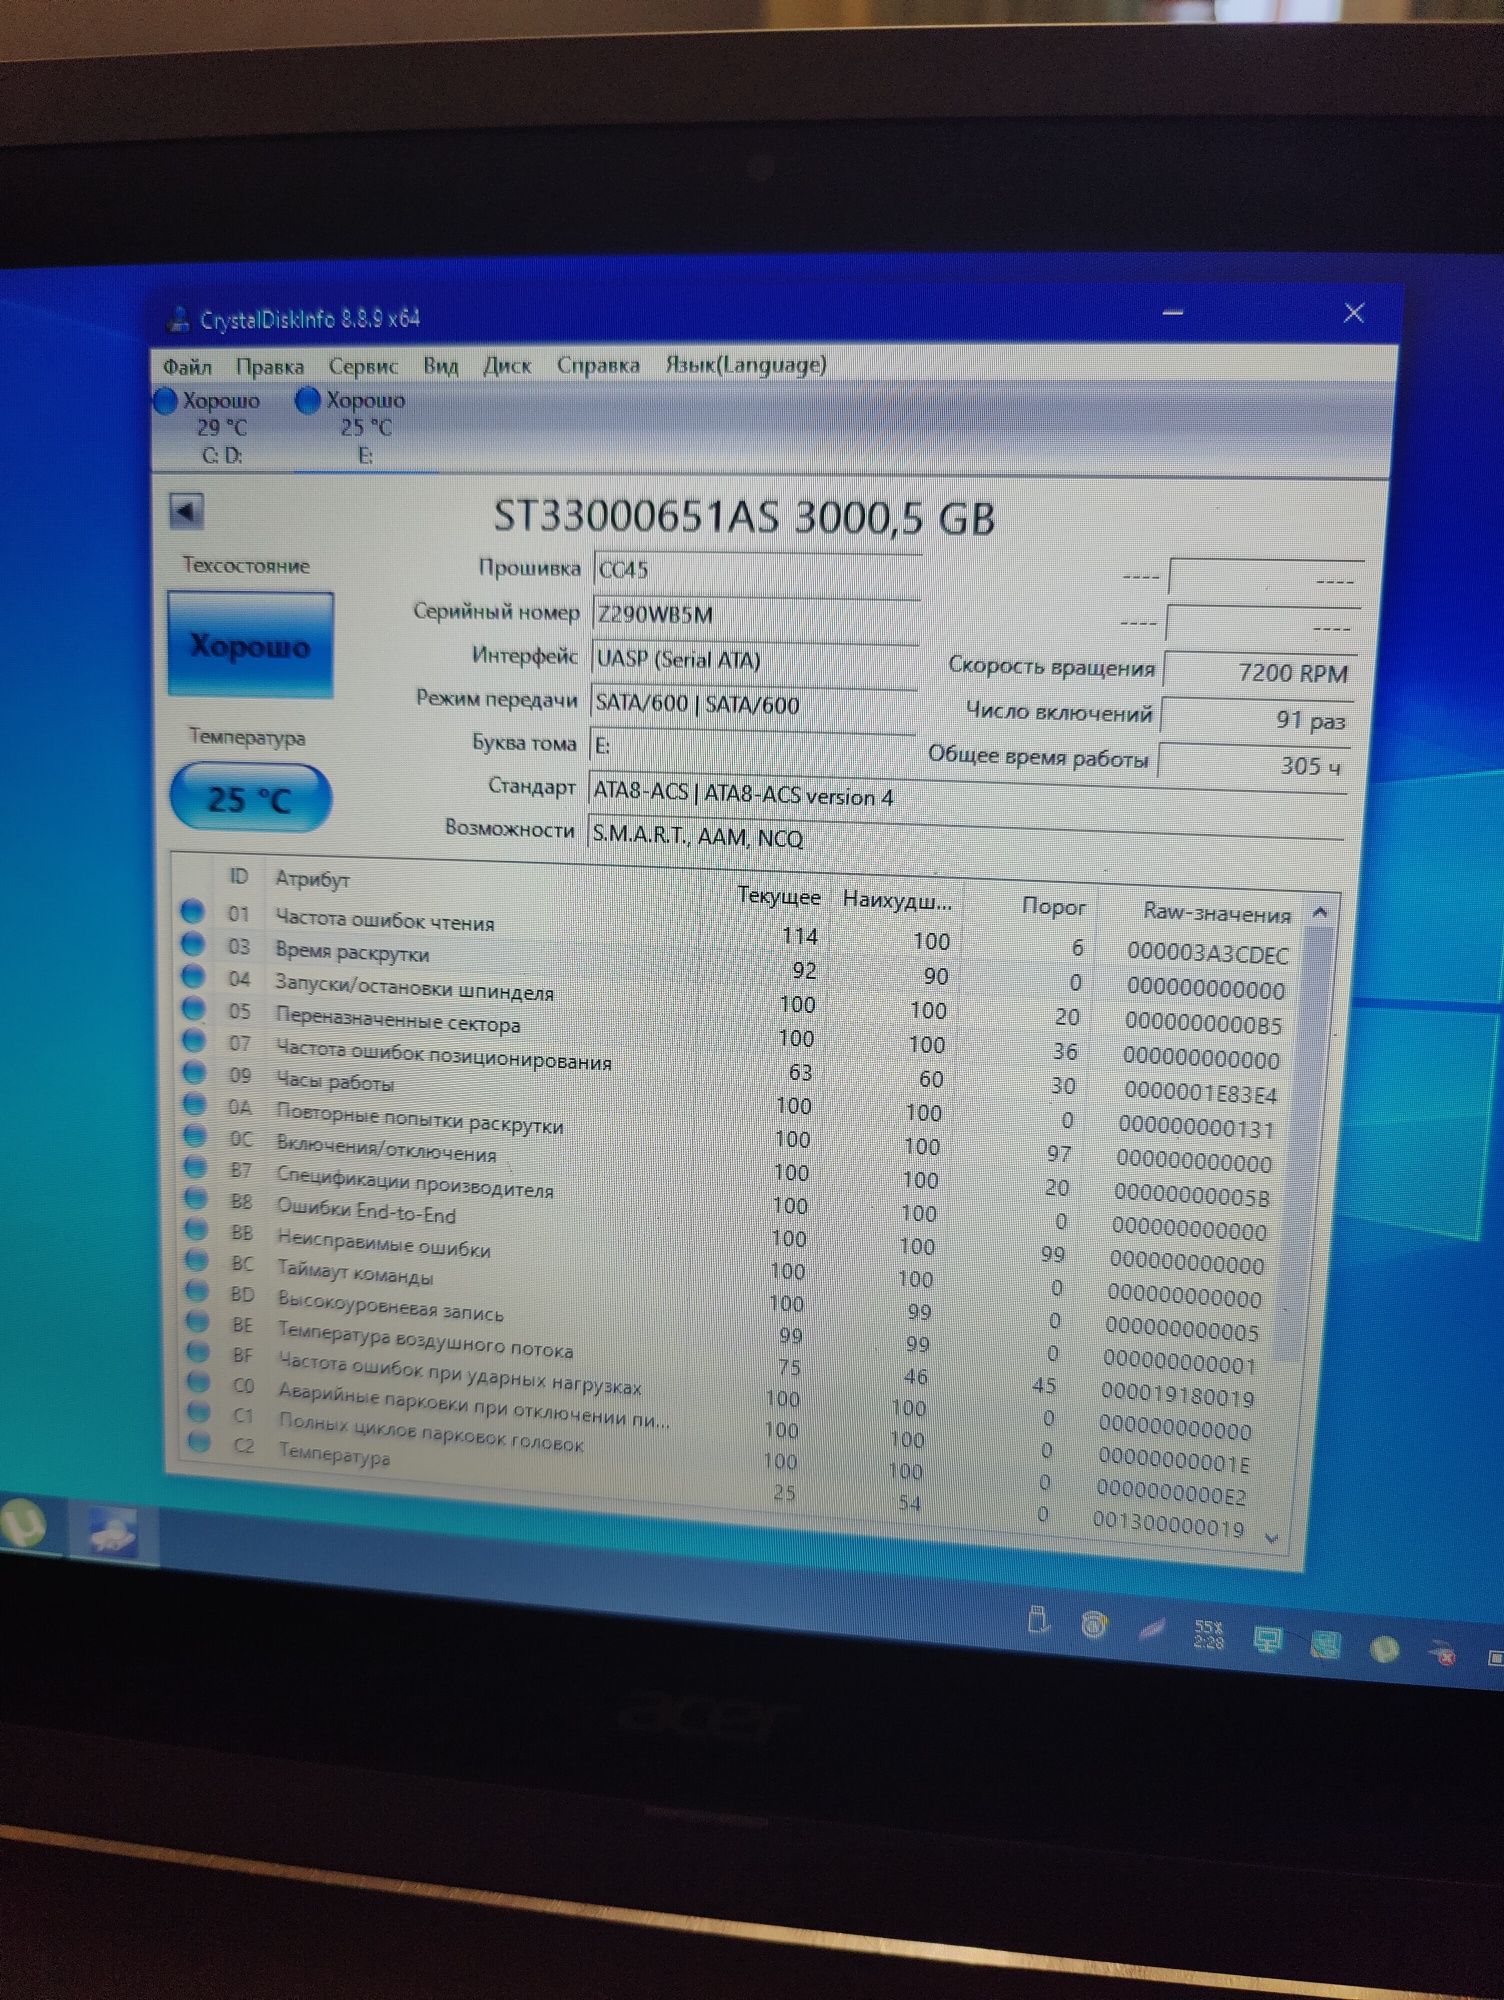The image size is (1504, 2000).
Task: Click the disk title ST33000651AS 3000,5 GB
Action: click(x=744, y=517)
